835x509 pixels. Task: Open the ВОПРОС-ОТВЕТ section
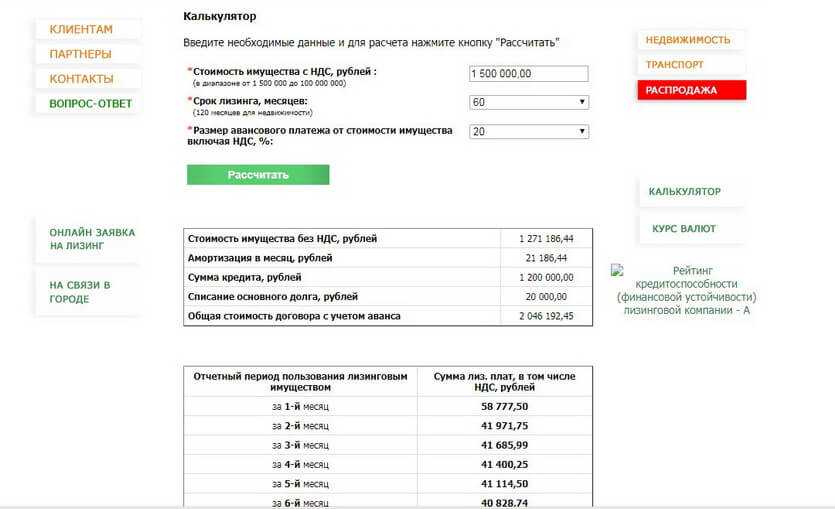[x=91, y=104]
